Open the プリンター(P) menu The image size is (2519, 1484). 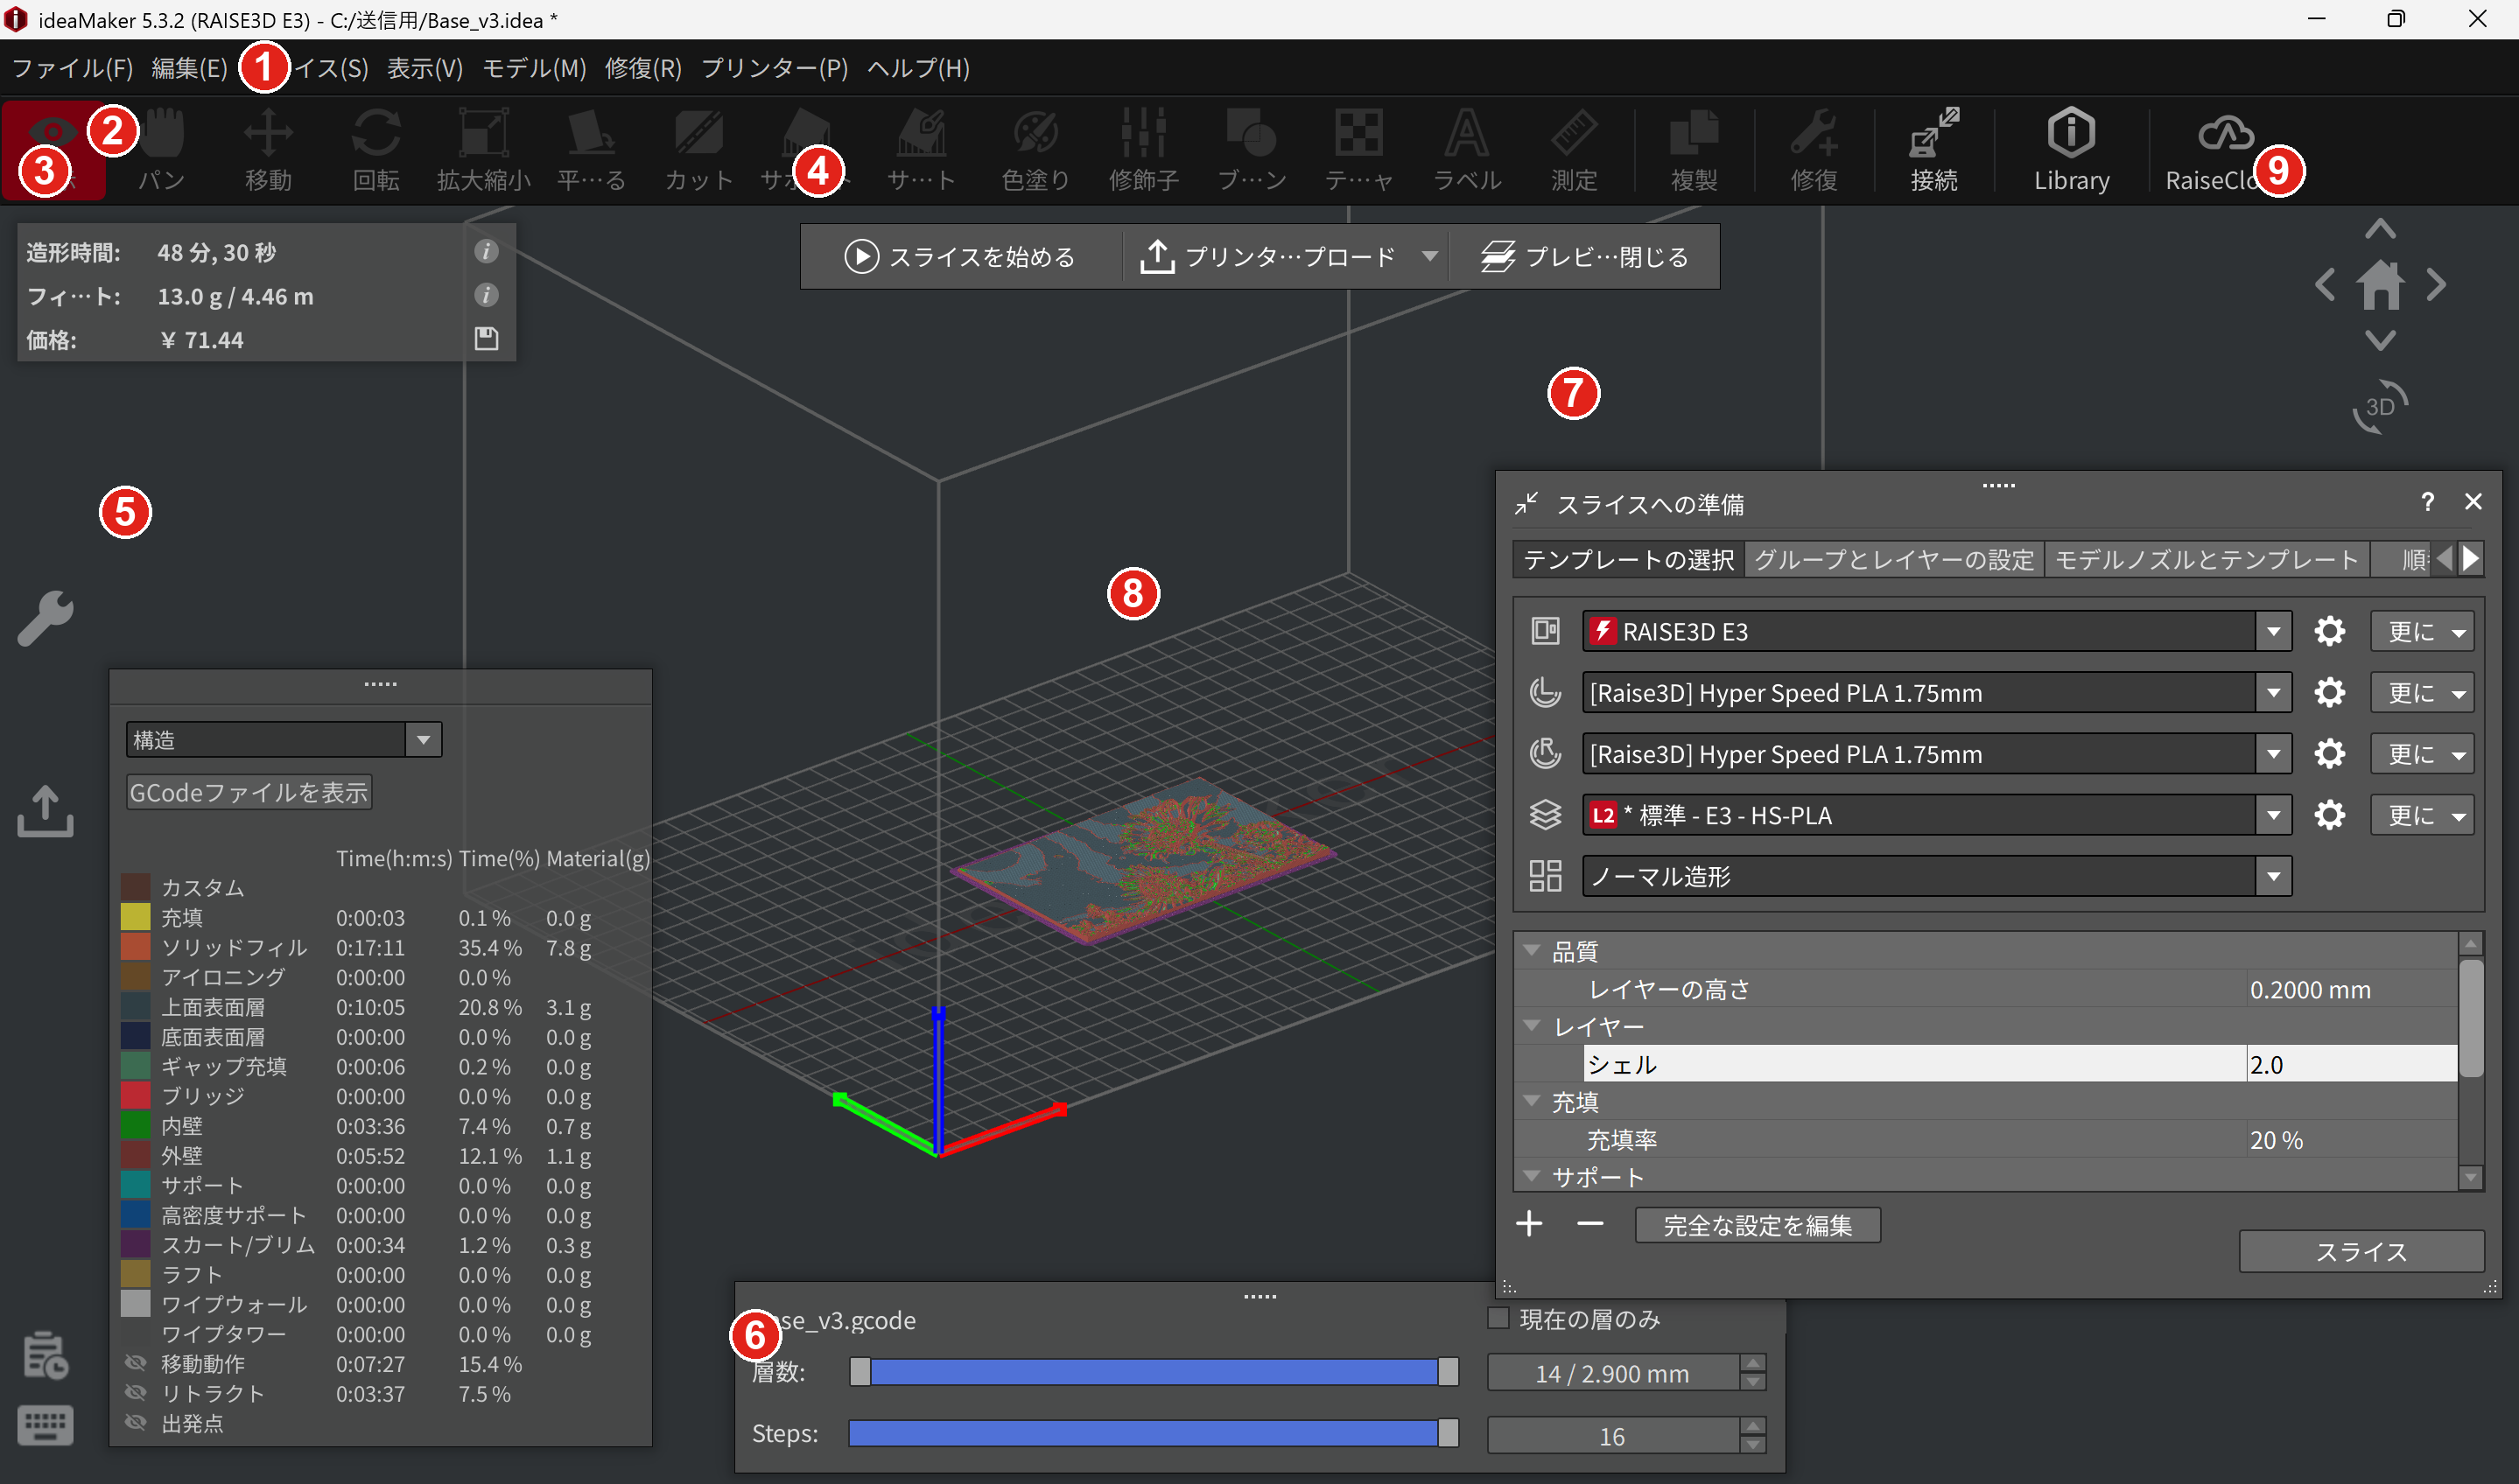coord(774,68)
